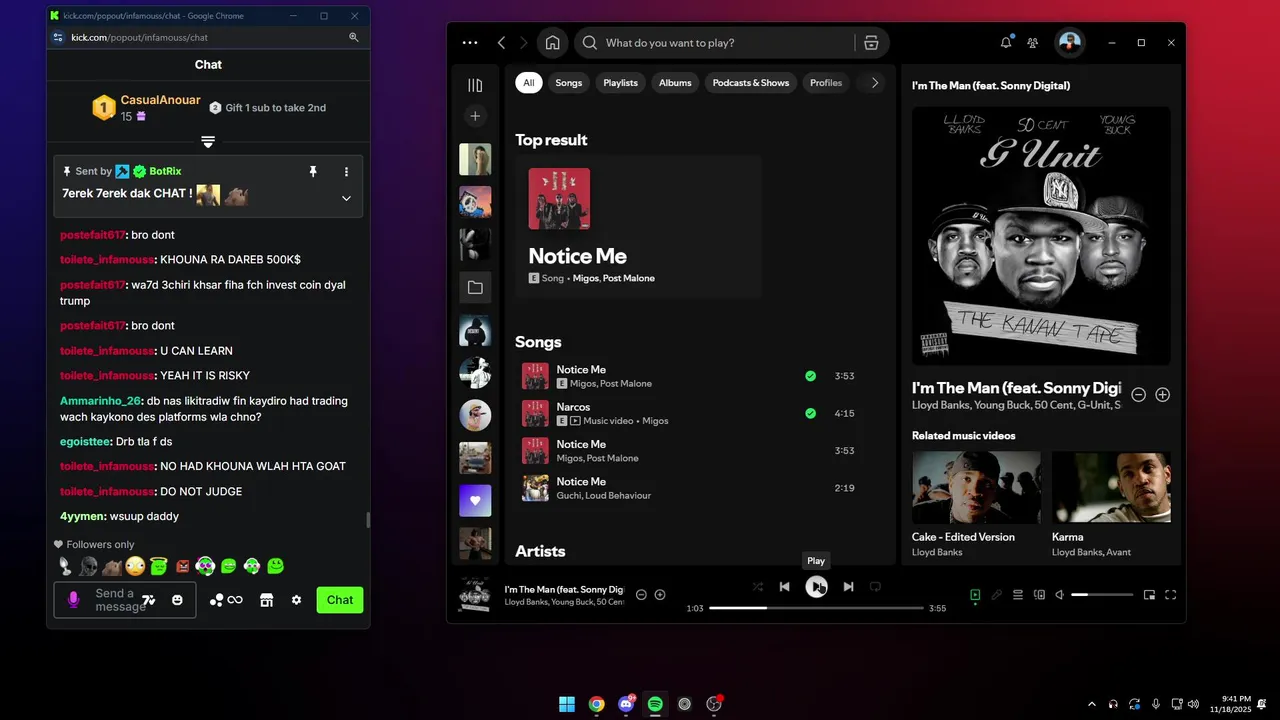Screen dimensions: 1280x720
Task: Skip to the next track
Action: tap(848, 587)
